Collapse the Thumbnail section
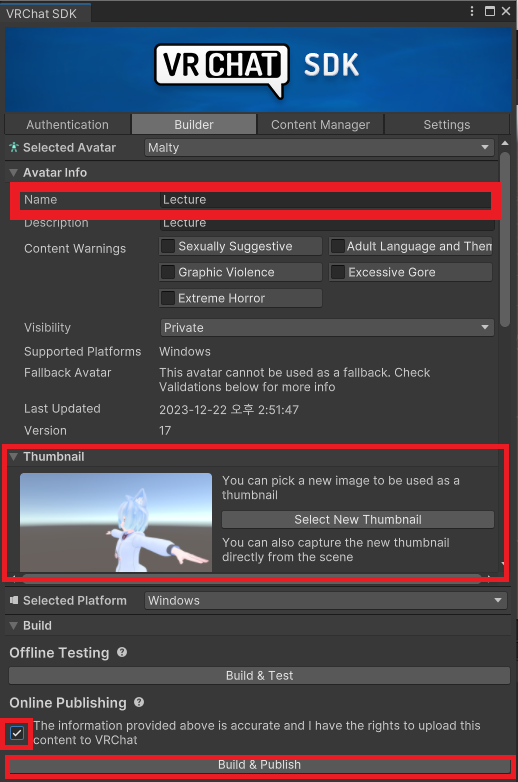The image size is (518, 782). (13, 456)
